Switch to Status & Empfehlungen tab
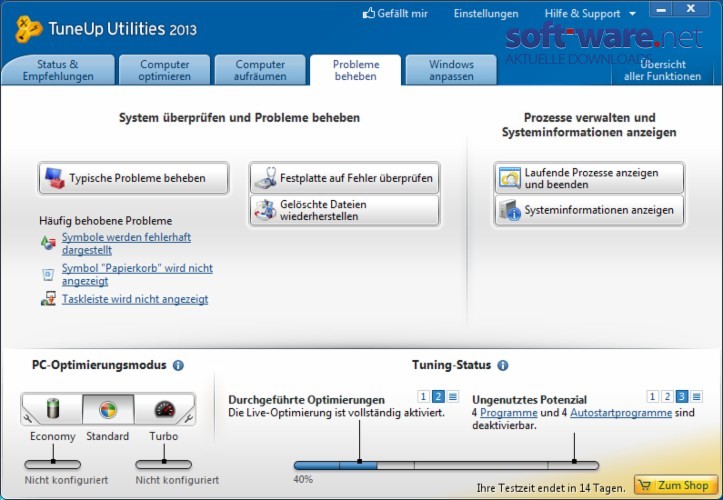723x500 pixels. 58,70
